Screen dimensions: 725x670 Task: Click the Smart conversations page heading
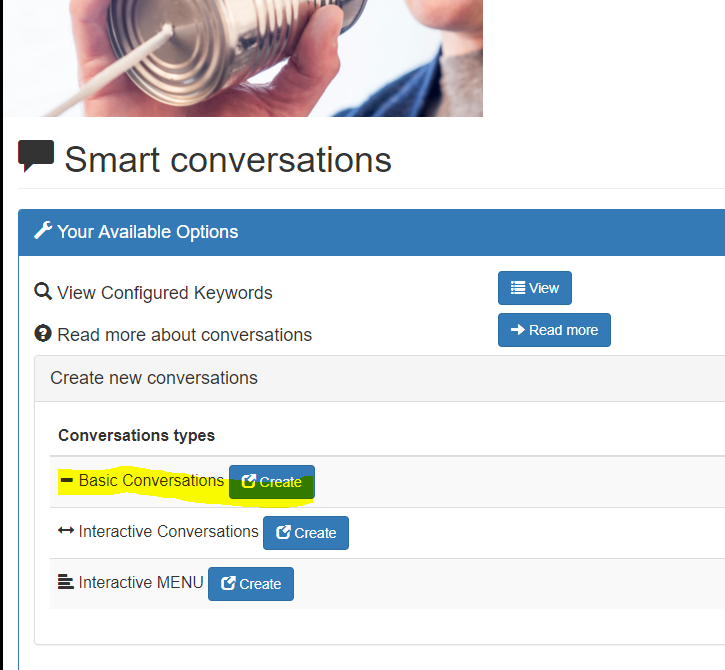[x=228, y=160]
